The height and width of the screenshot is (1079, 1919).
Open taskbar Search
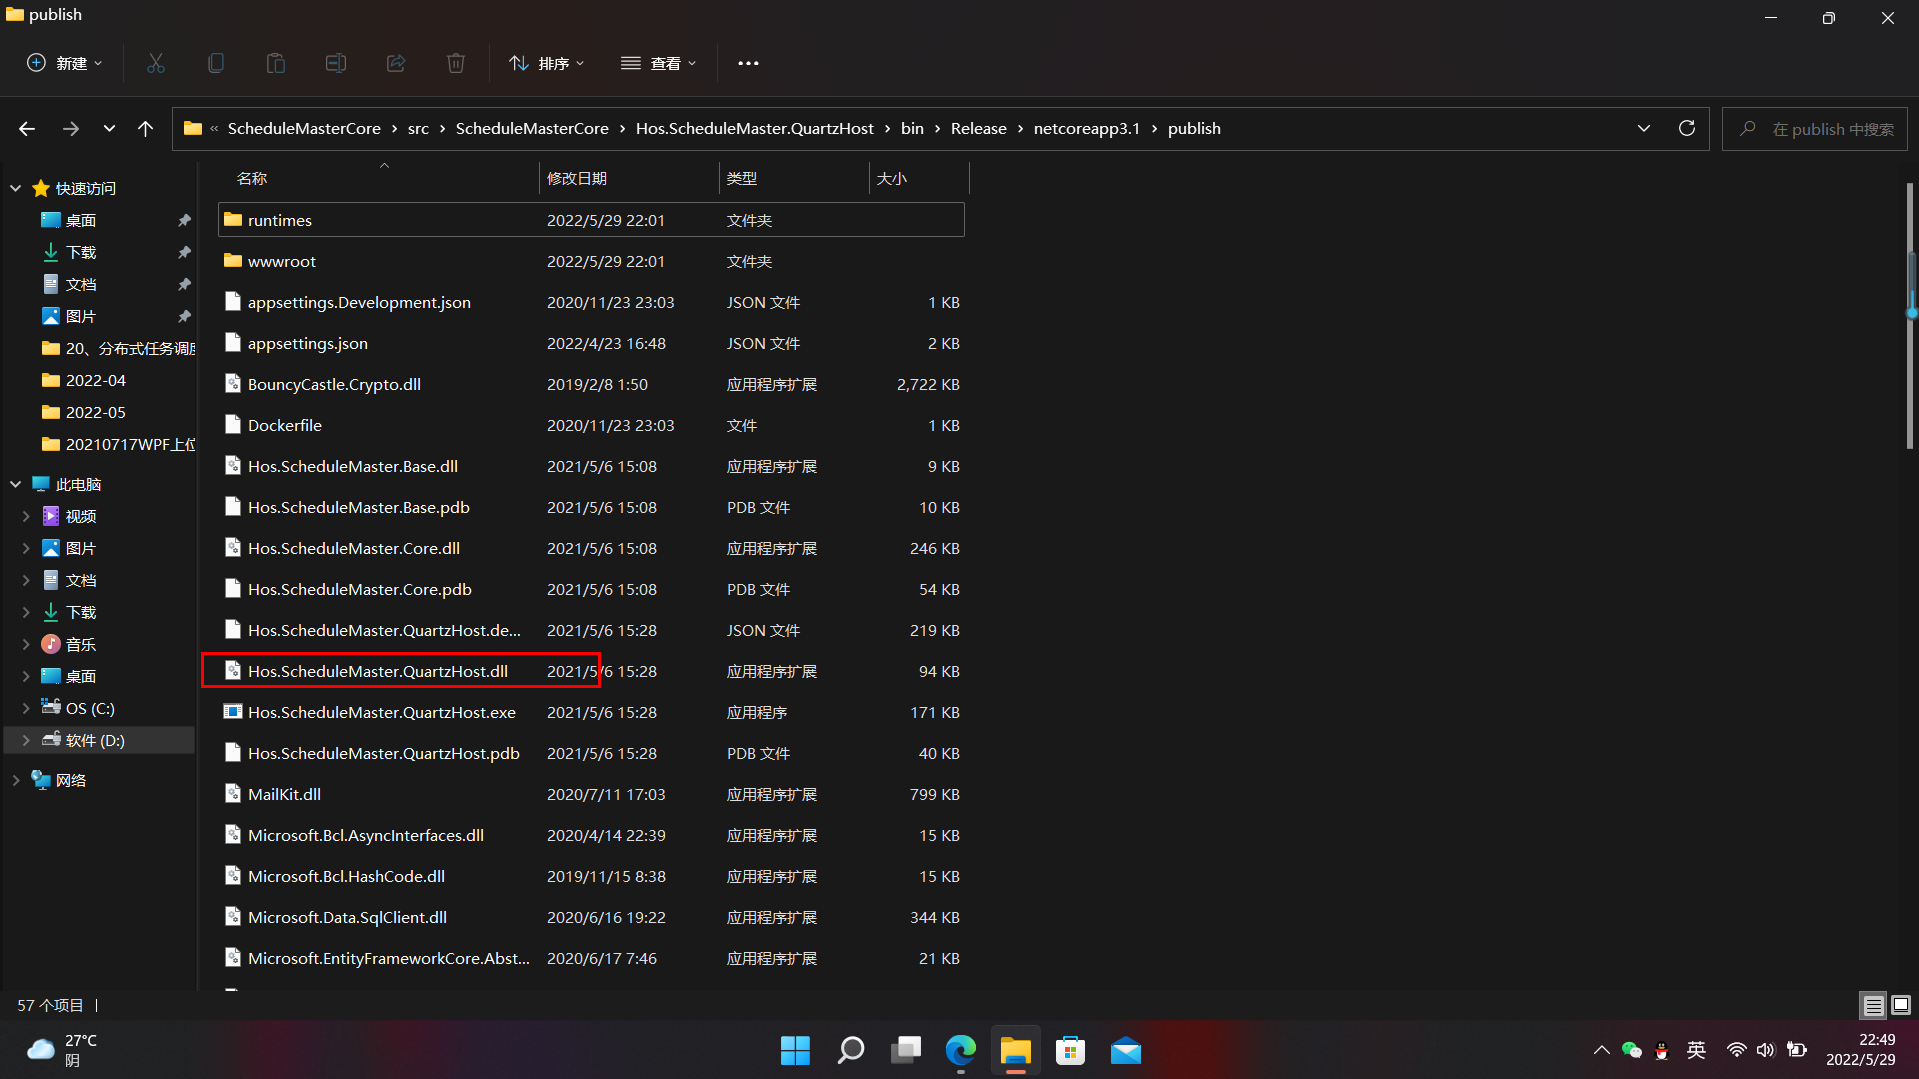pos(851,1051)
